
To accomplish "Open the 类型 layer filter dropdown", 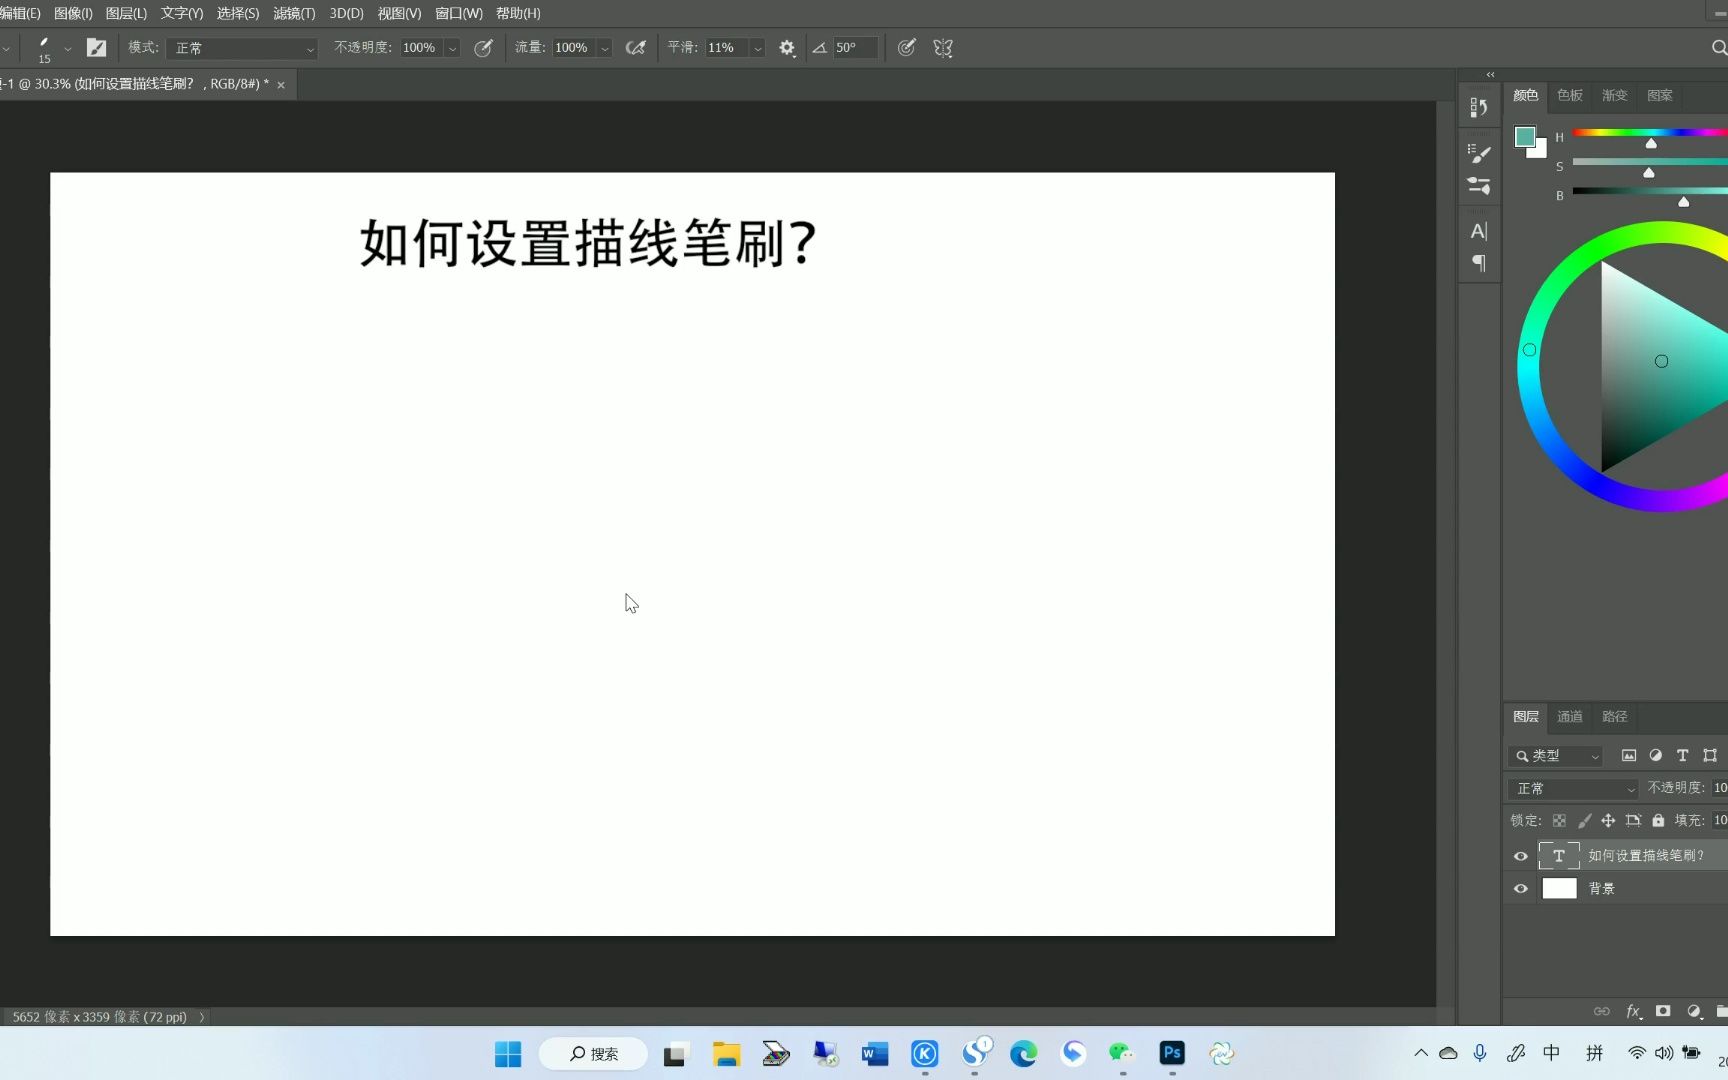I will point(1555,756).
